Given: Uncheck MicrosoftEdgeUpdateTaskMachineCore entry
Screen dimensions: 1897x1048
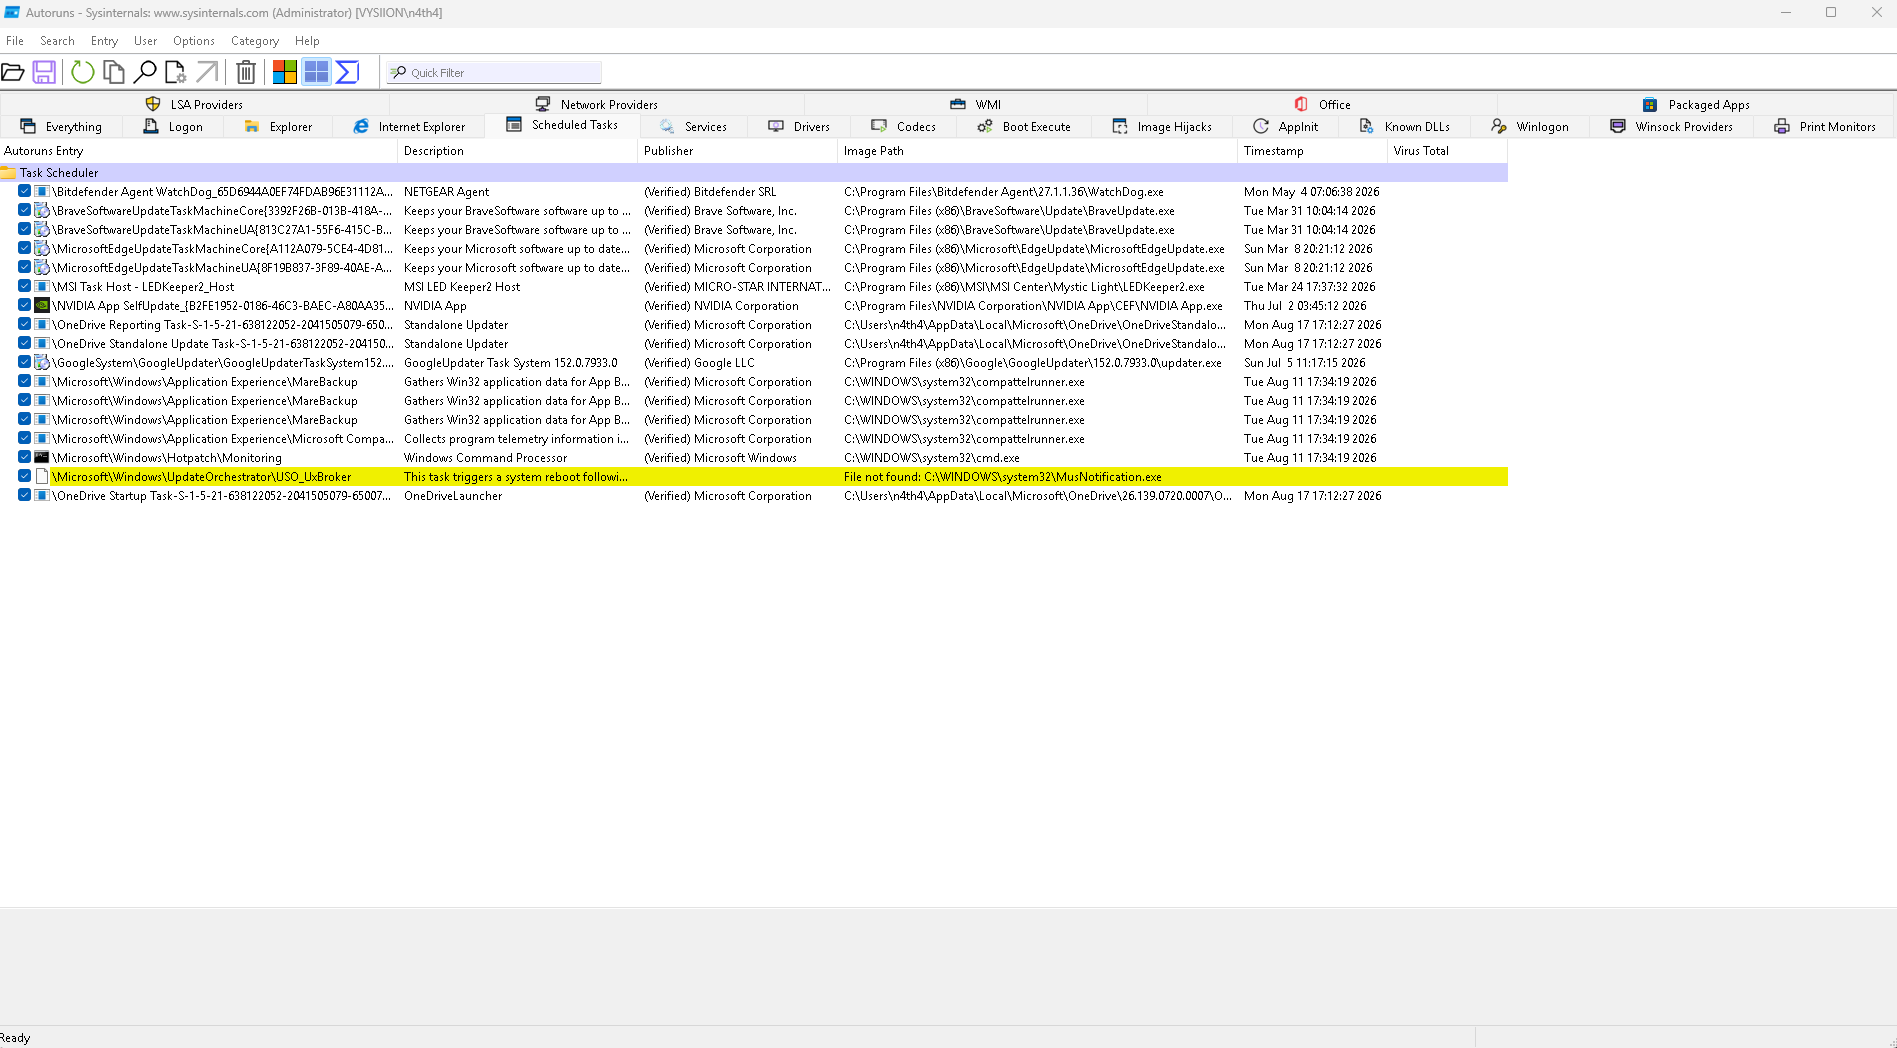Looking at the screenshot, I should (x=24, y=248).
